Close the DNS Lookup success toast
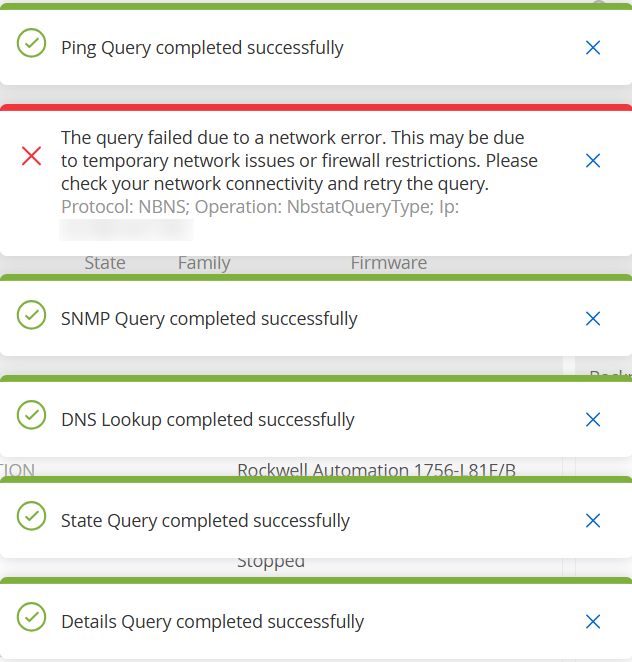Image resolution: width=632 pixels, height=662 pixels. 593,420
